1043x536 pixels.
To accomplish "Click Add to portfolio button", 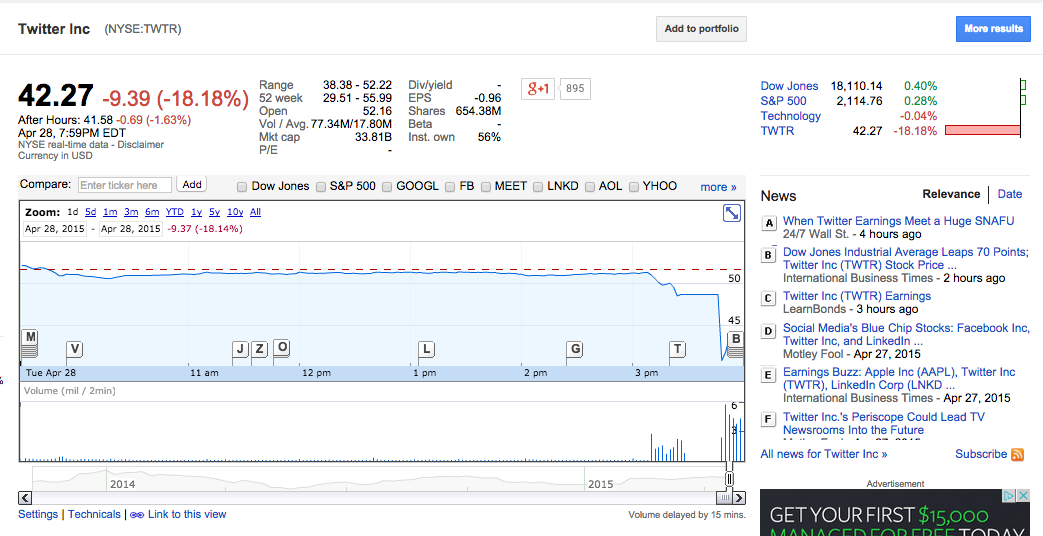I will click(x=702, y=29).
